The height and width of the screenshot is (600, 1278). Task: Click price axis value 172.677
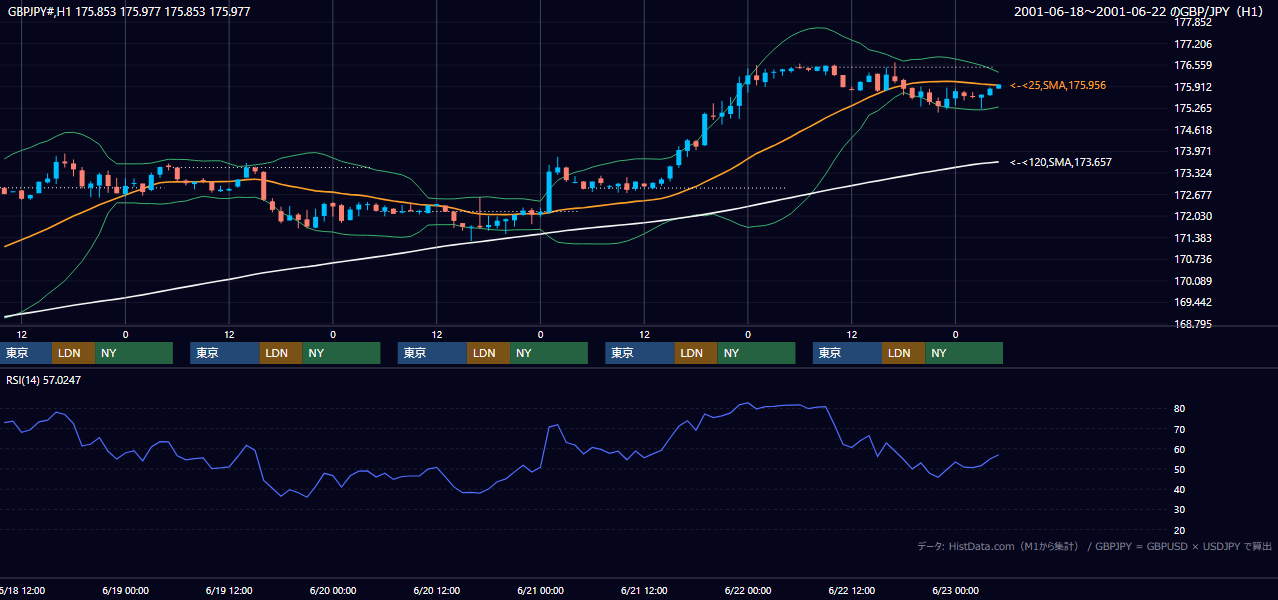click(x=1192, y=195)
